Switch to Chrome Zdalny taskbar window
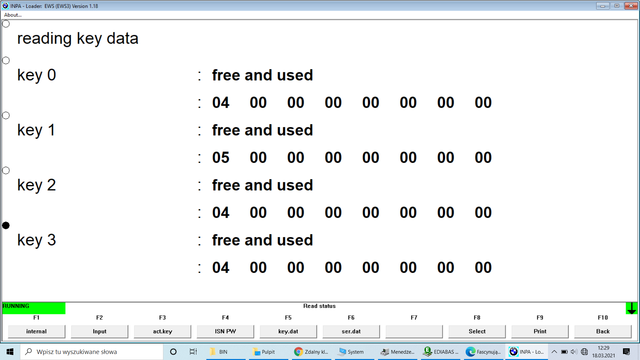 311,351
